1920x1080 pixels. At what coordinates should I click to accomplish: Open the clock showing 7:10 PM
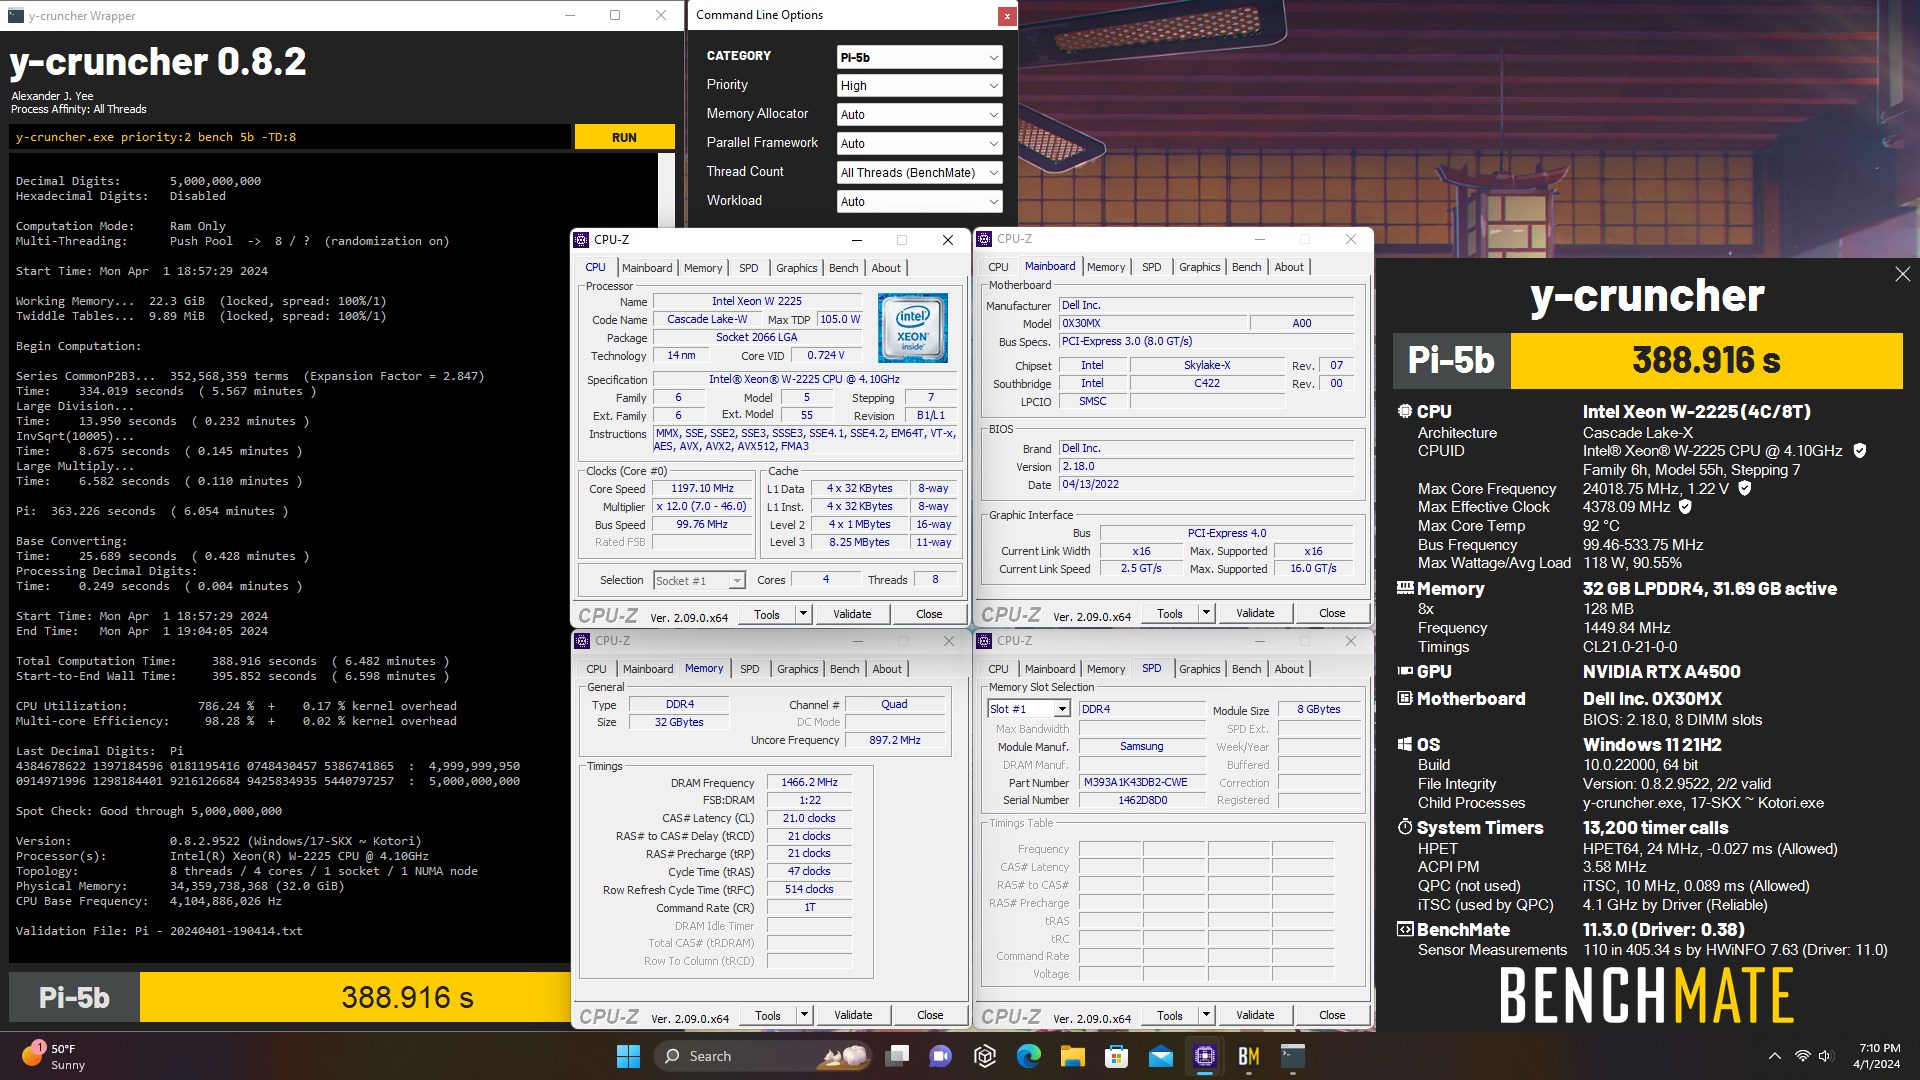(1878, 1056)
